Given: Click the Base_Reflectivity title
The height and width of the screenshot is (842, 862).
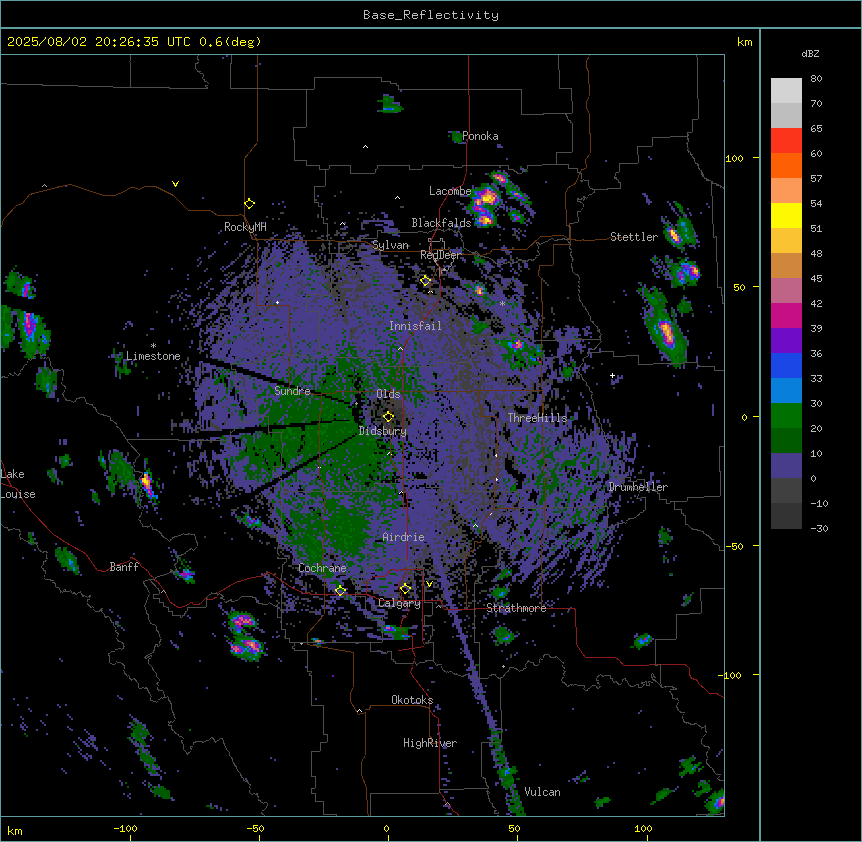Looking at the screenshot, I should (x=431, y=15).
